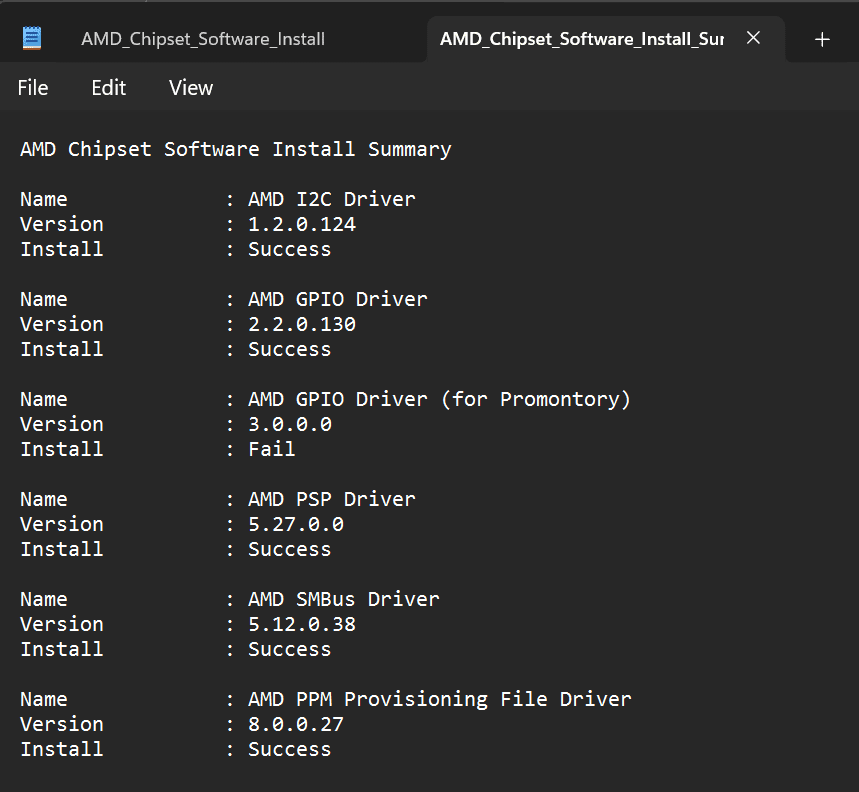
Task: Click Success under AMD SMBus Driver
Action: click(289, 649)
